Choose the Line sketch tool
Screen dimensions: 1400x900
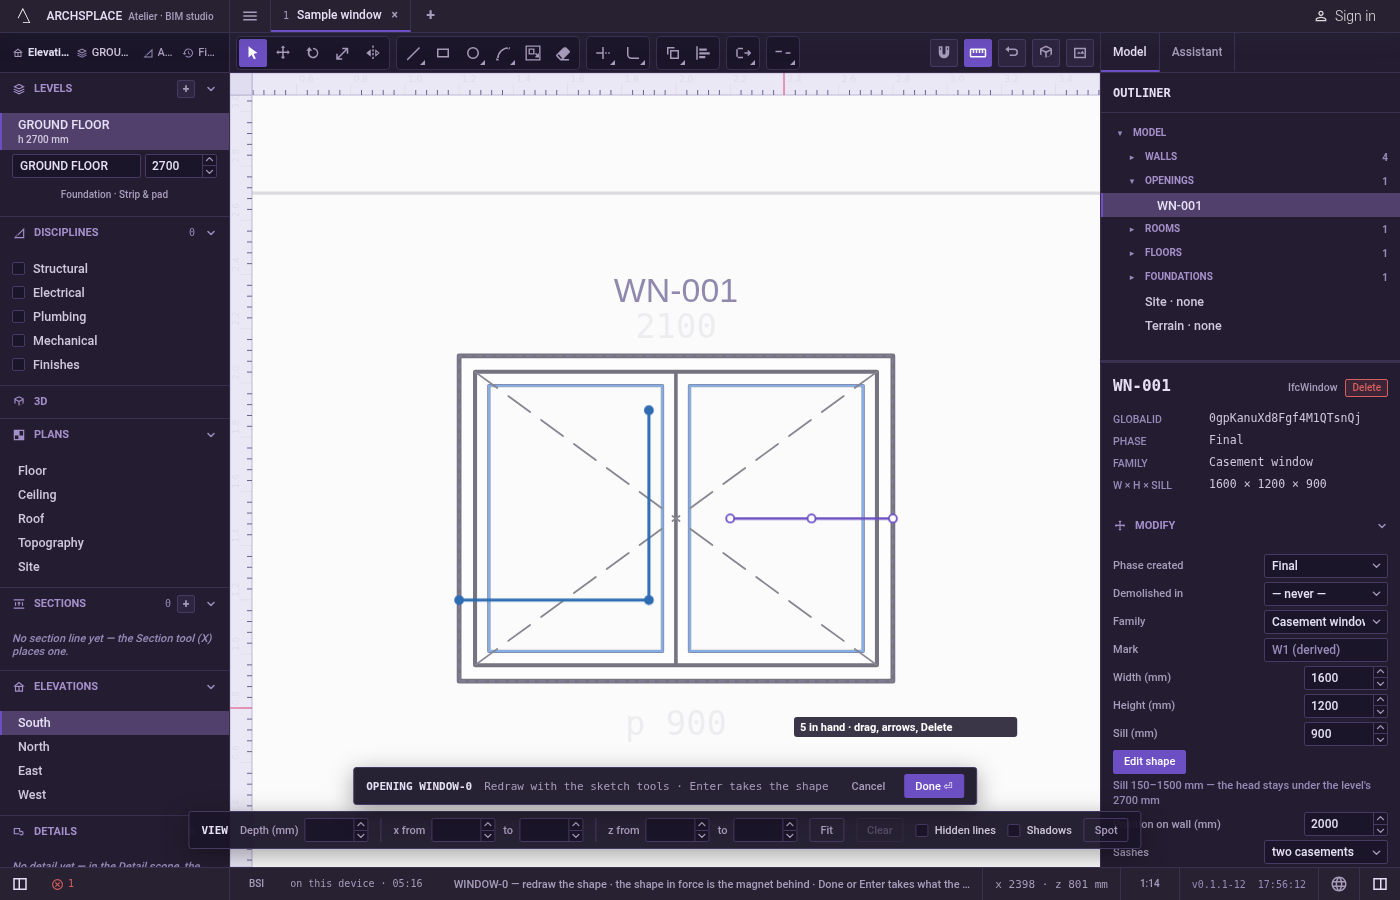(x=413, y=53)
